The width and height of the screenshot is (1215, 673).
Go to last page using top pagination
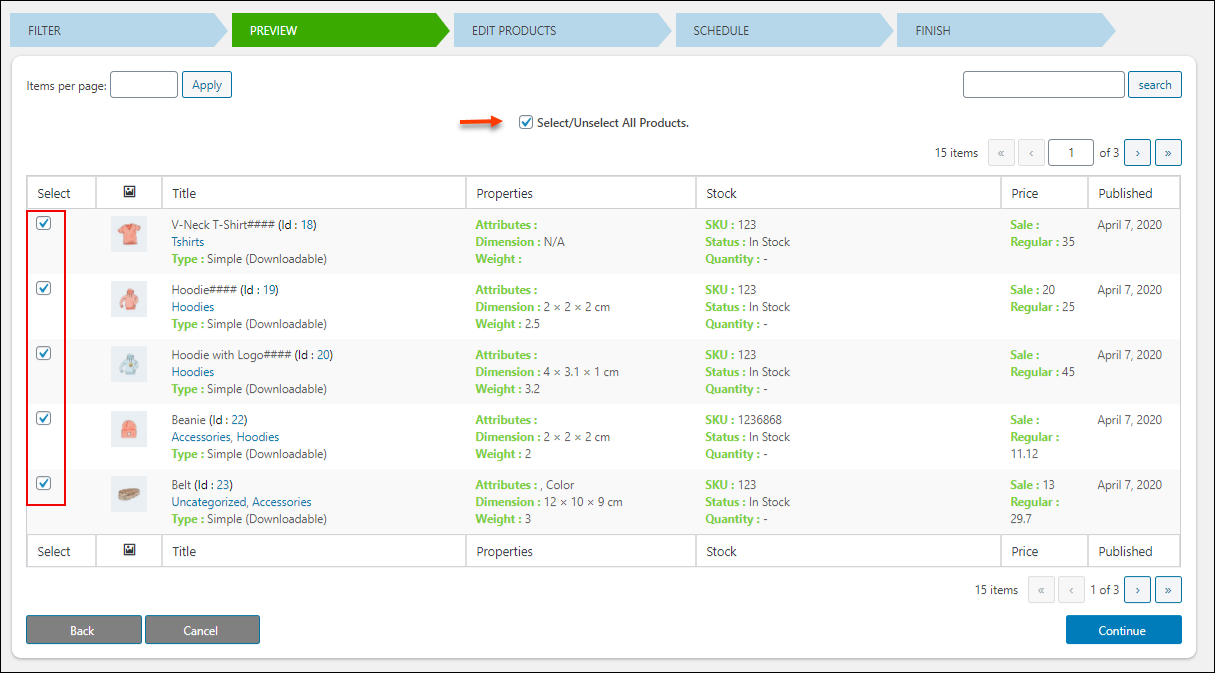1168,153
